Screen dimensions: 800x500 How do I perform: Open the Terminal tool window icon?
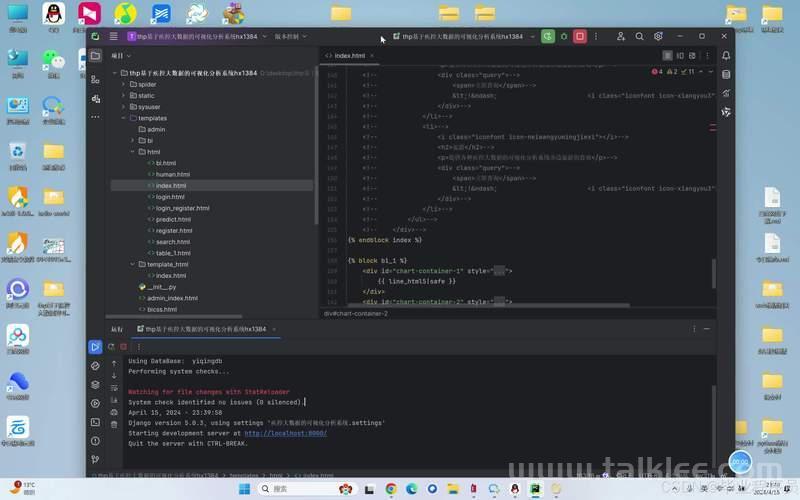click(x=95, y=422)
